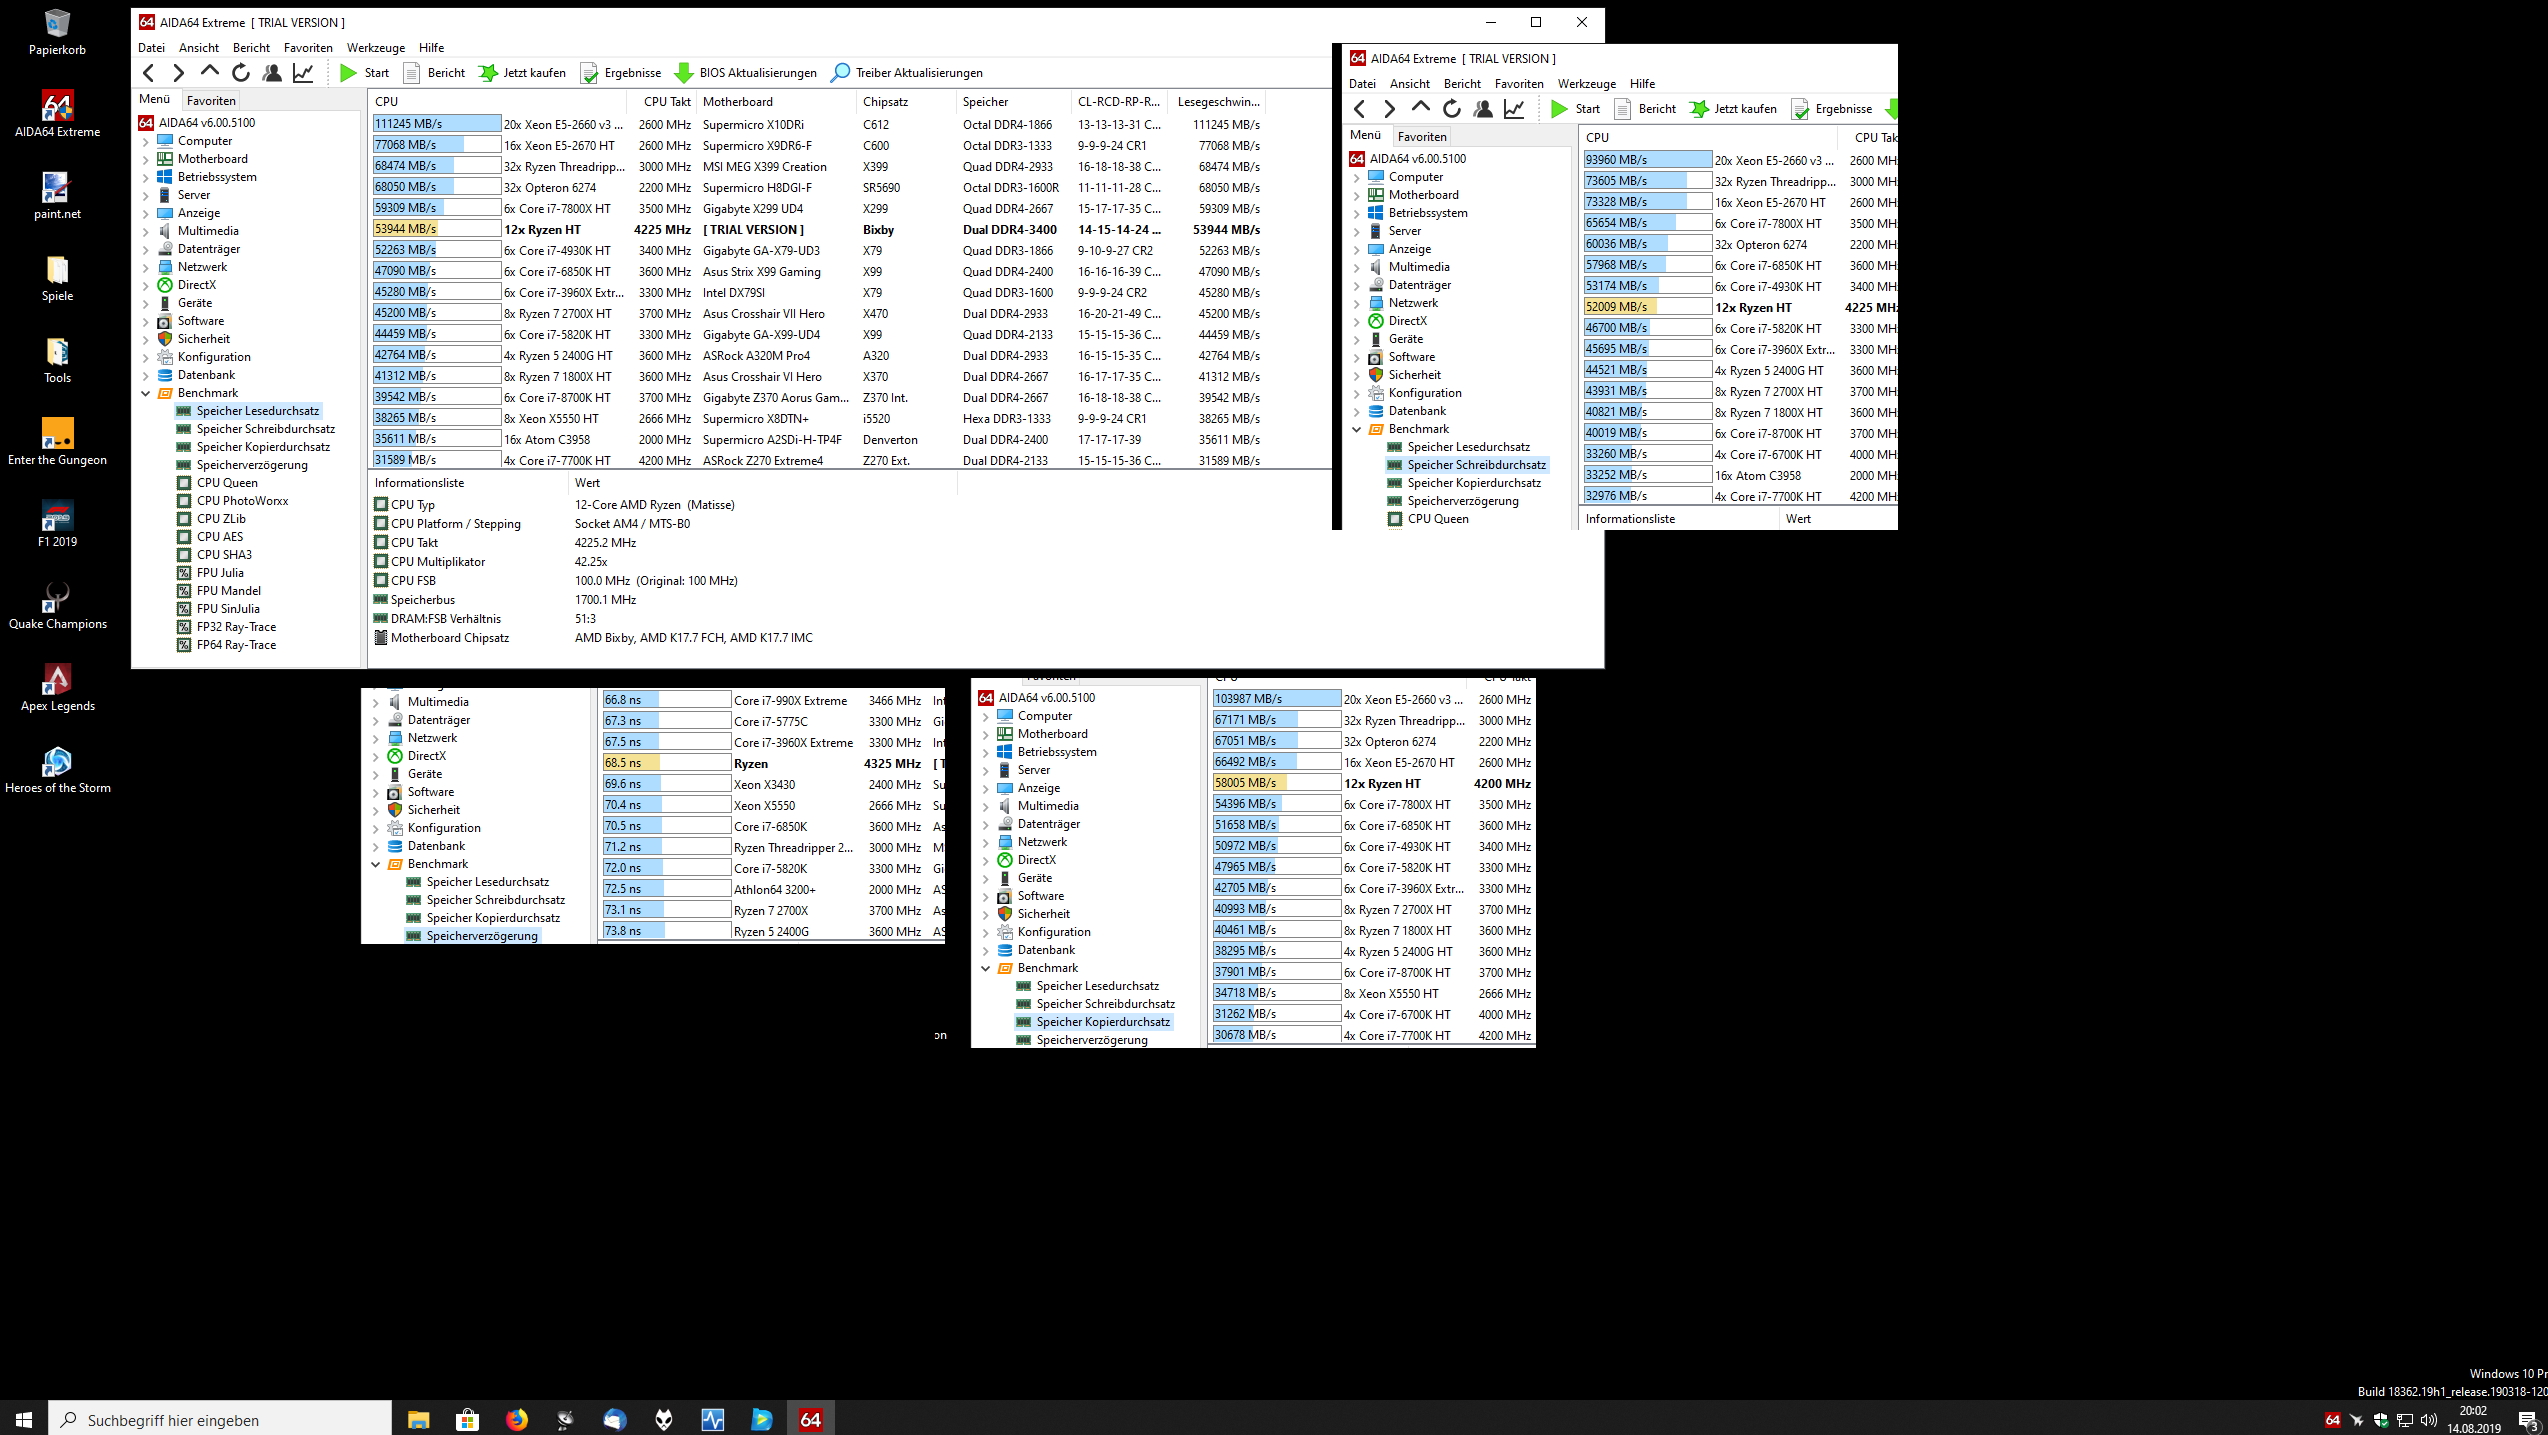Expand Software node in main tree
Viewport: 2548px width, 1435px height.
tap(145, 321)
